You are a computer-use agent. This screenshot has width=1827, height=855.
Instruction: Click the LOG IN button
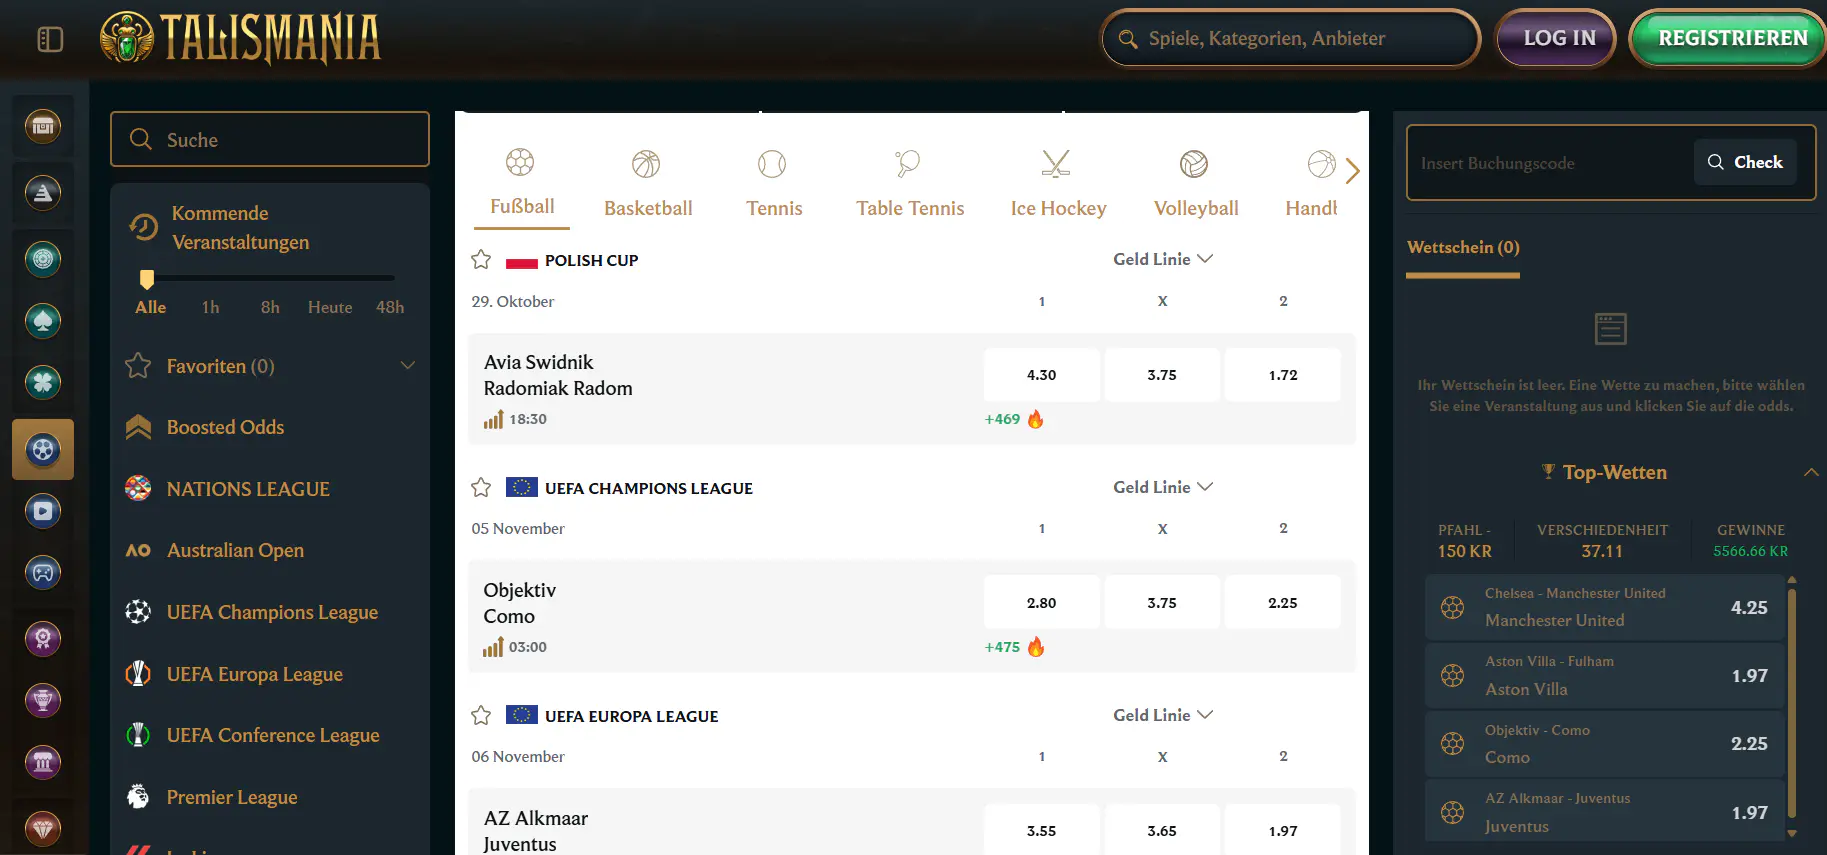tap(1556, 38)
